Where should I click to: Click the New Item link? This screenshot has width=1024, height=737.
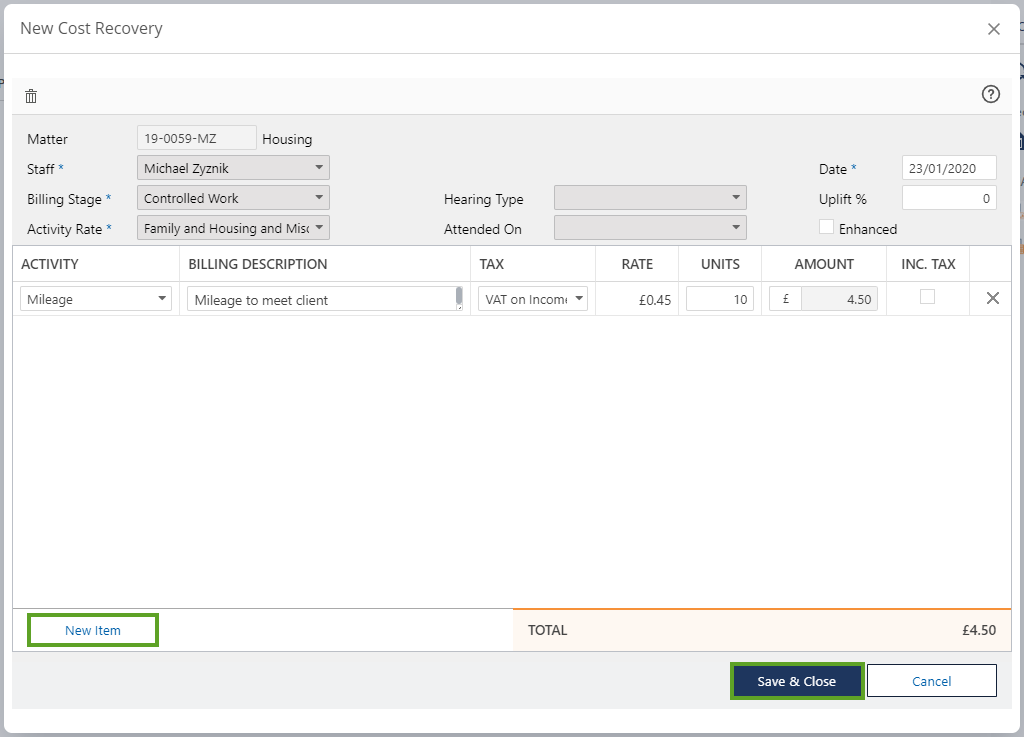pos(93,630)
